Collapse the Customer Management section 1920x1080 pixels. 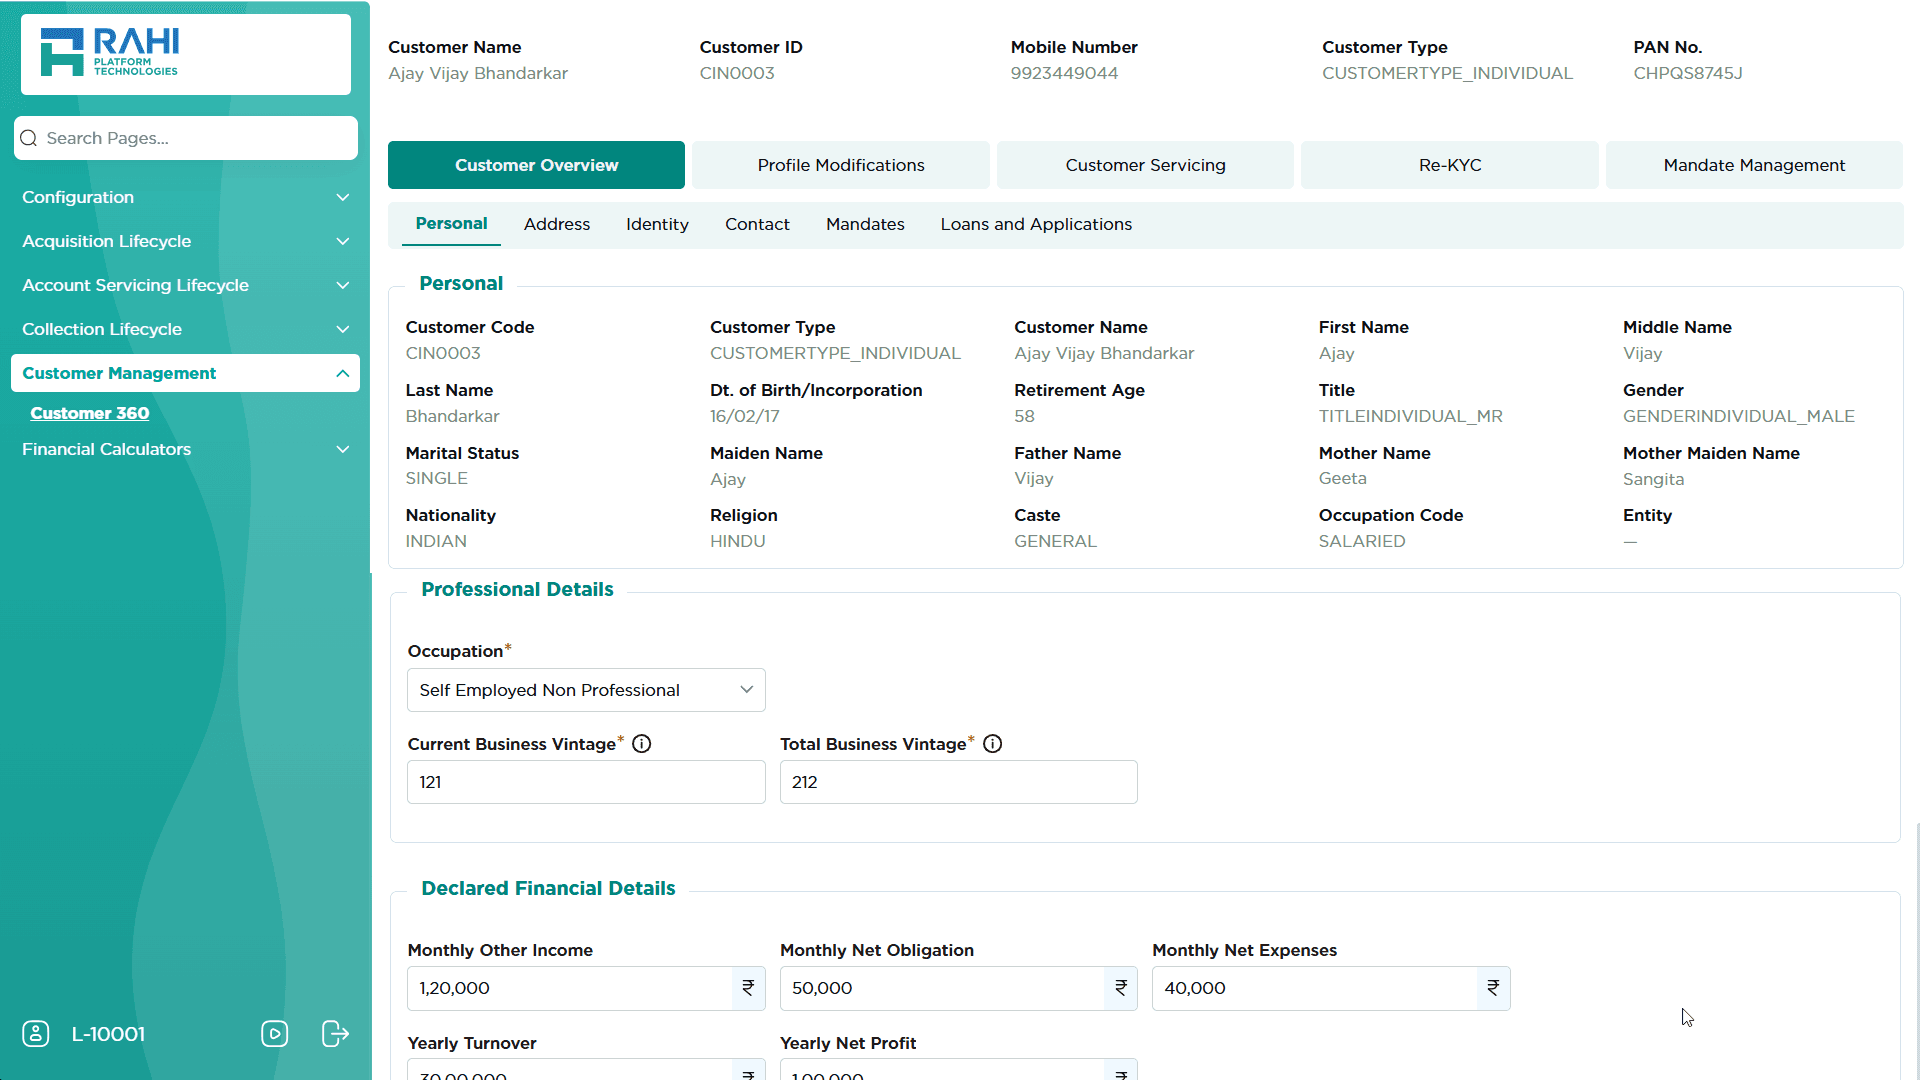[185, 373]
